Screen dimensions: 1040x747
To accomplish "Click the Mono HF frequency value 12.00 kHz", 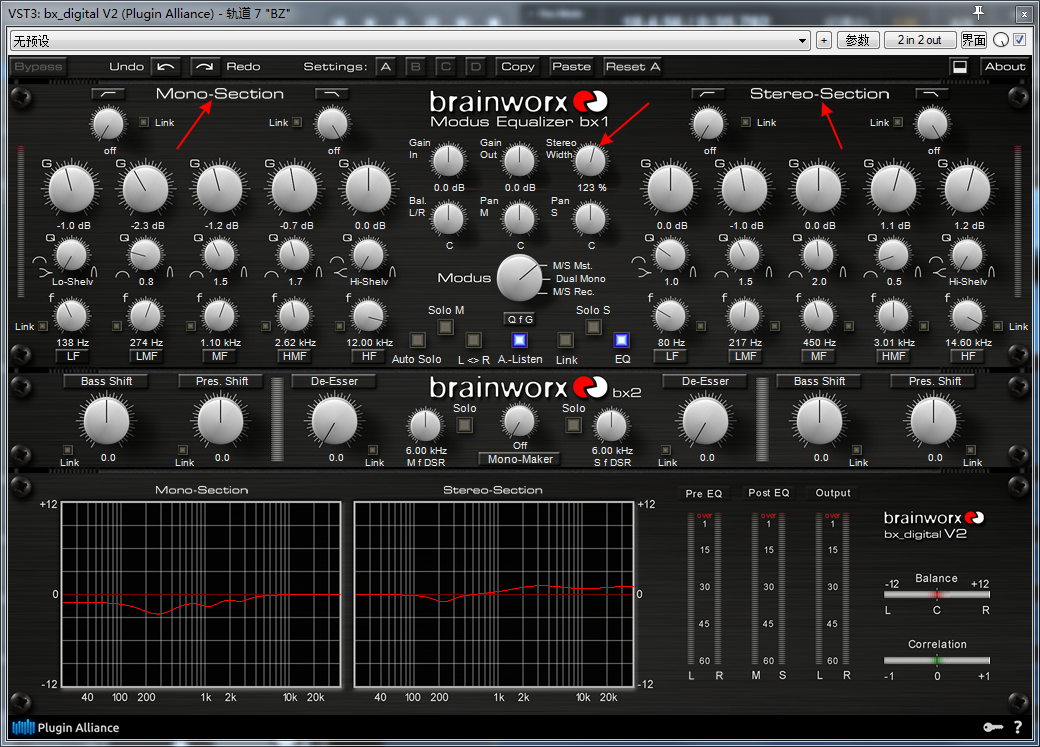I will click(x=369, y=342).
